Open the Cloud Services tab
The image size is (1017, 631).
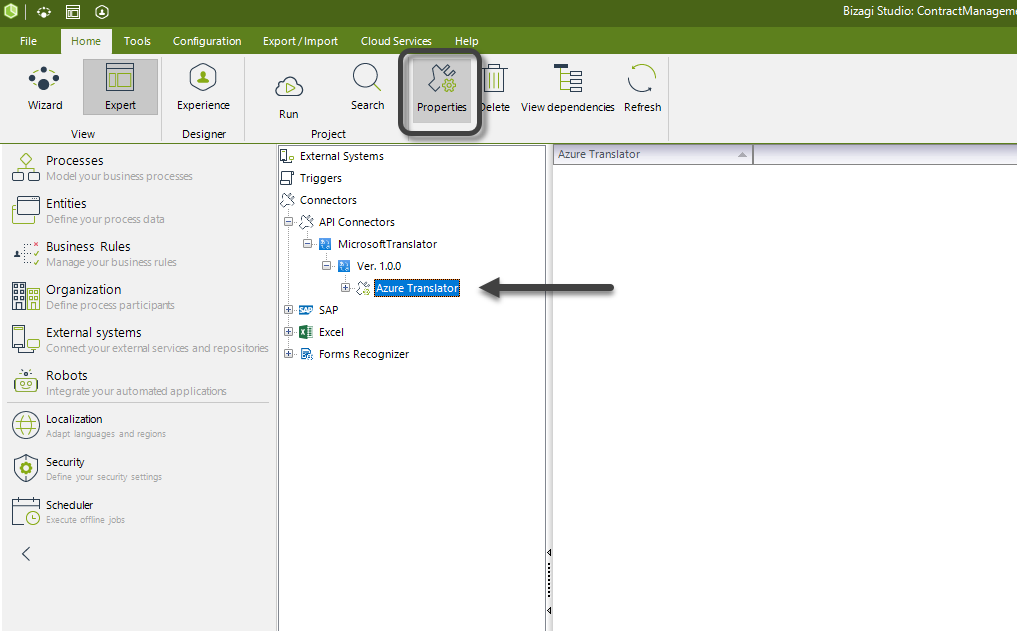click(x=396, y=41)
